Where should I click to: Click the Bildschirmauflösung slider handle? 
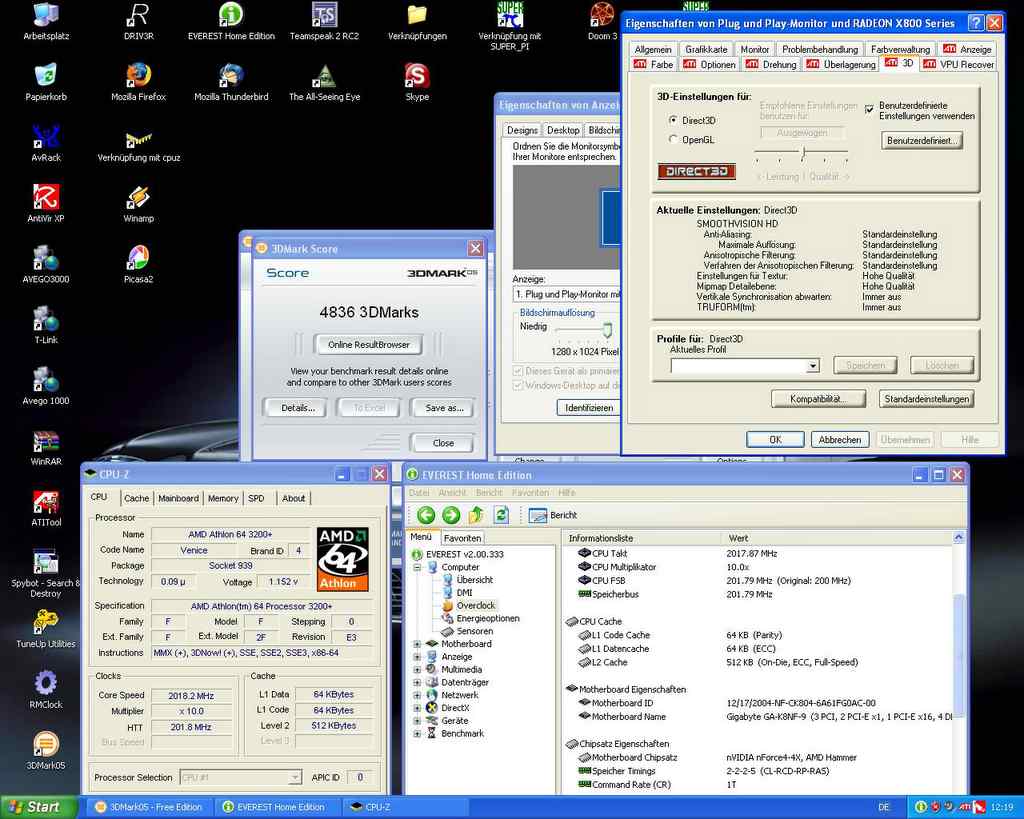pos(607,329)
